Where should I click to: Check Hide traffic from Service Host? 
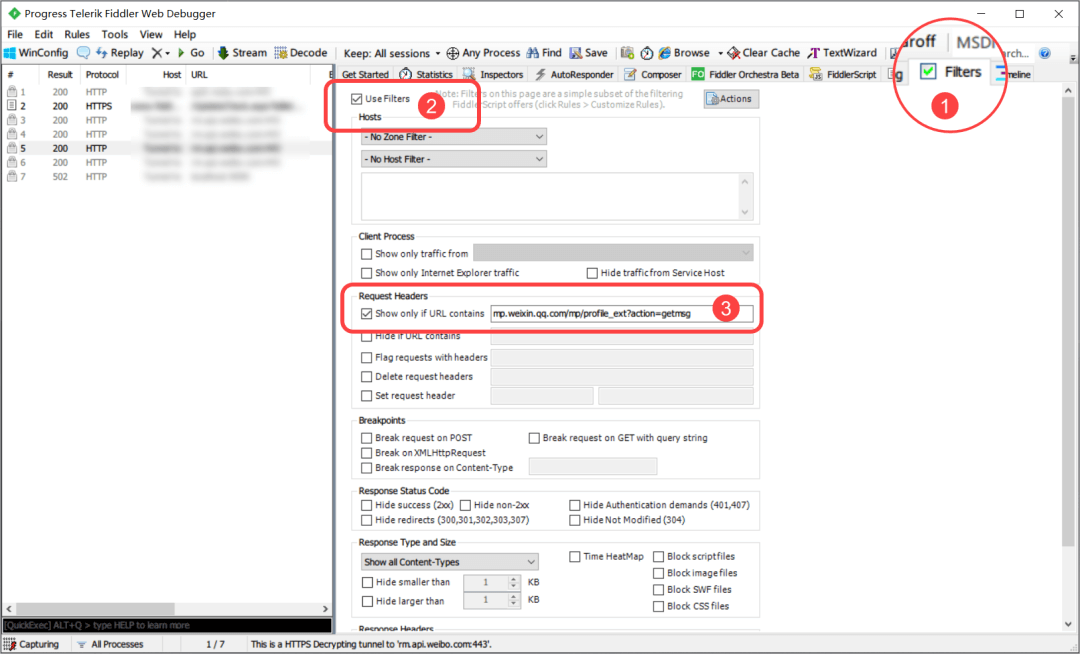pos(592,273)
